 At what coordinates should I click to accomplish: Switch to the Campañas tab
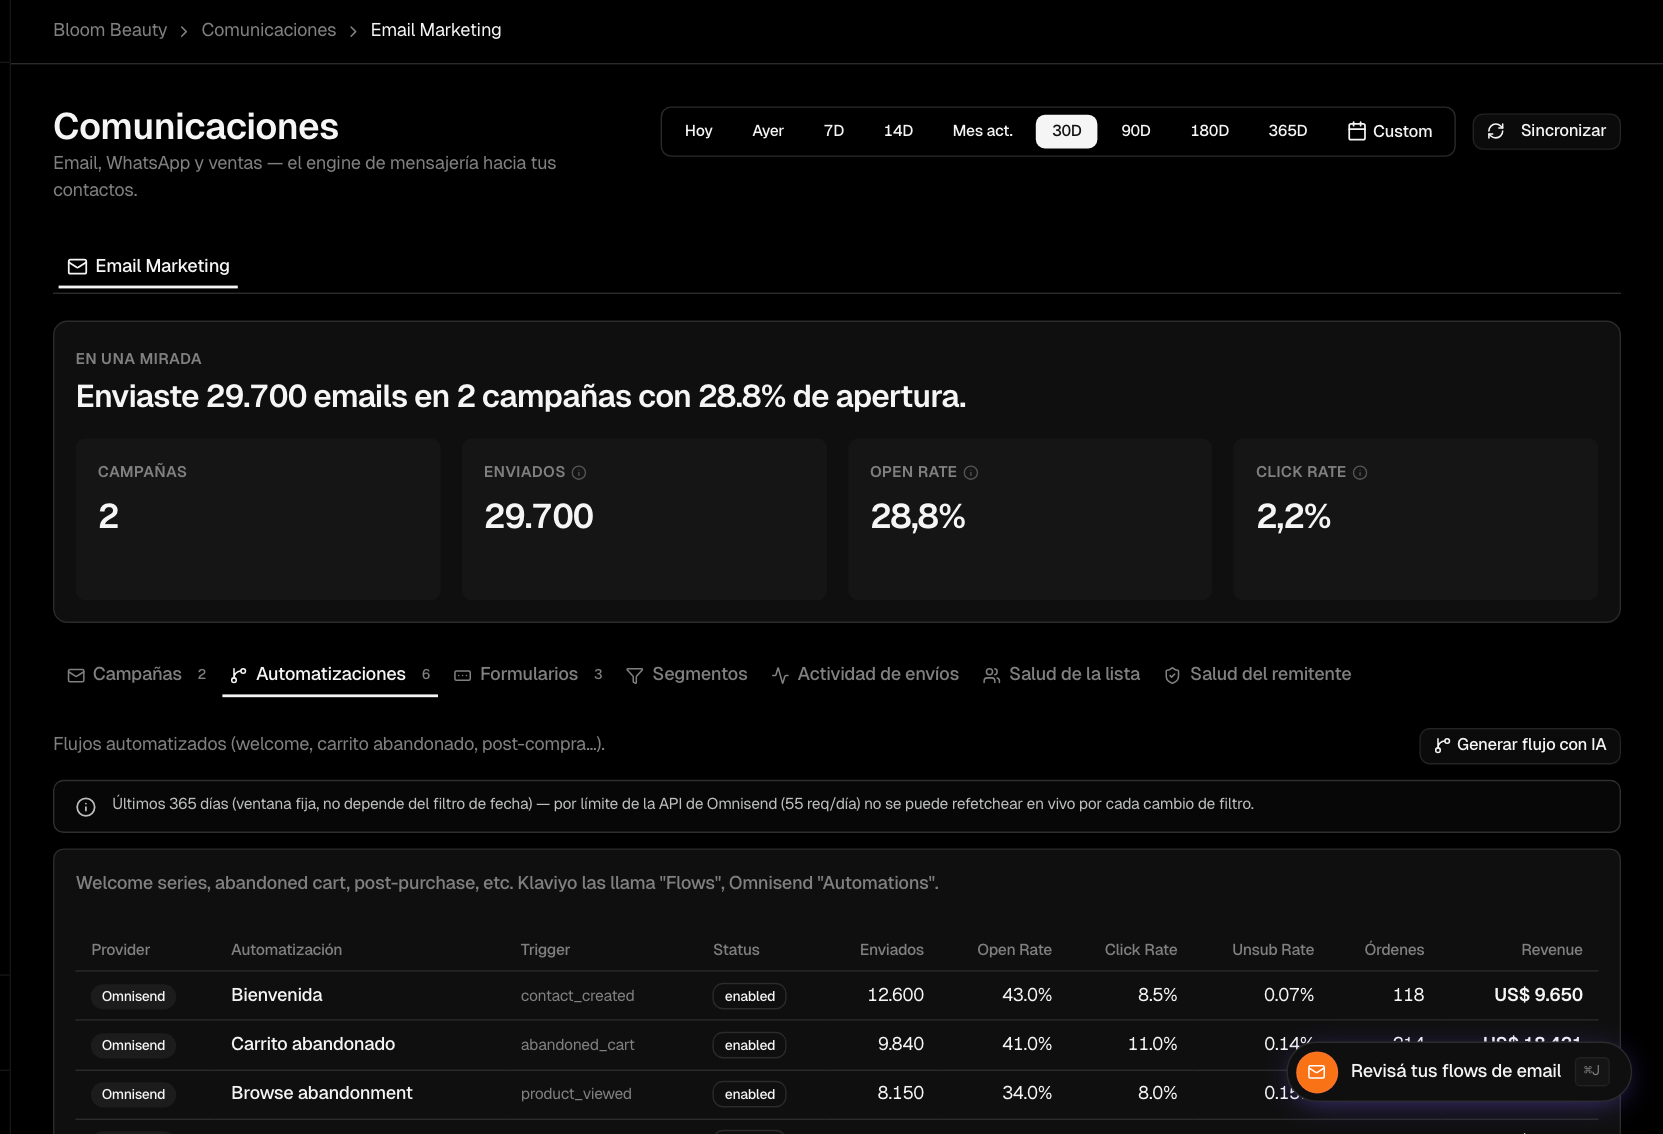point(136,675)
